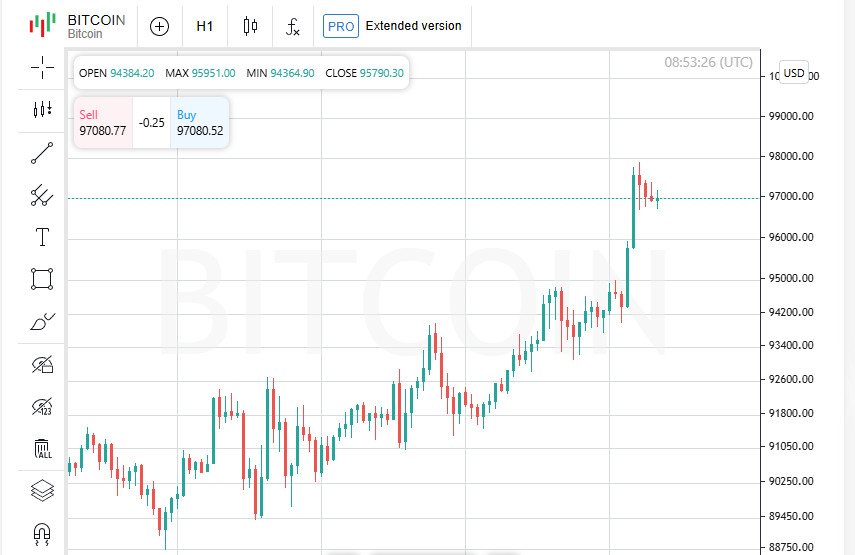This screenshot has width=855, height=555.
Task: Select the freehand brush drawing tool
Action: 42,321
